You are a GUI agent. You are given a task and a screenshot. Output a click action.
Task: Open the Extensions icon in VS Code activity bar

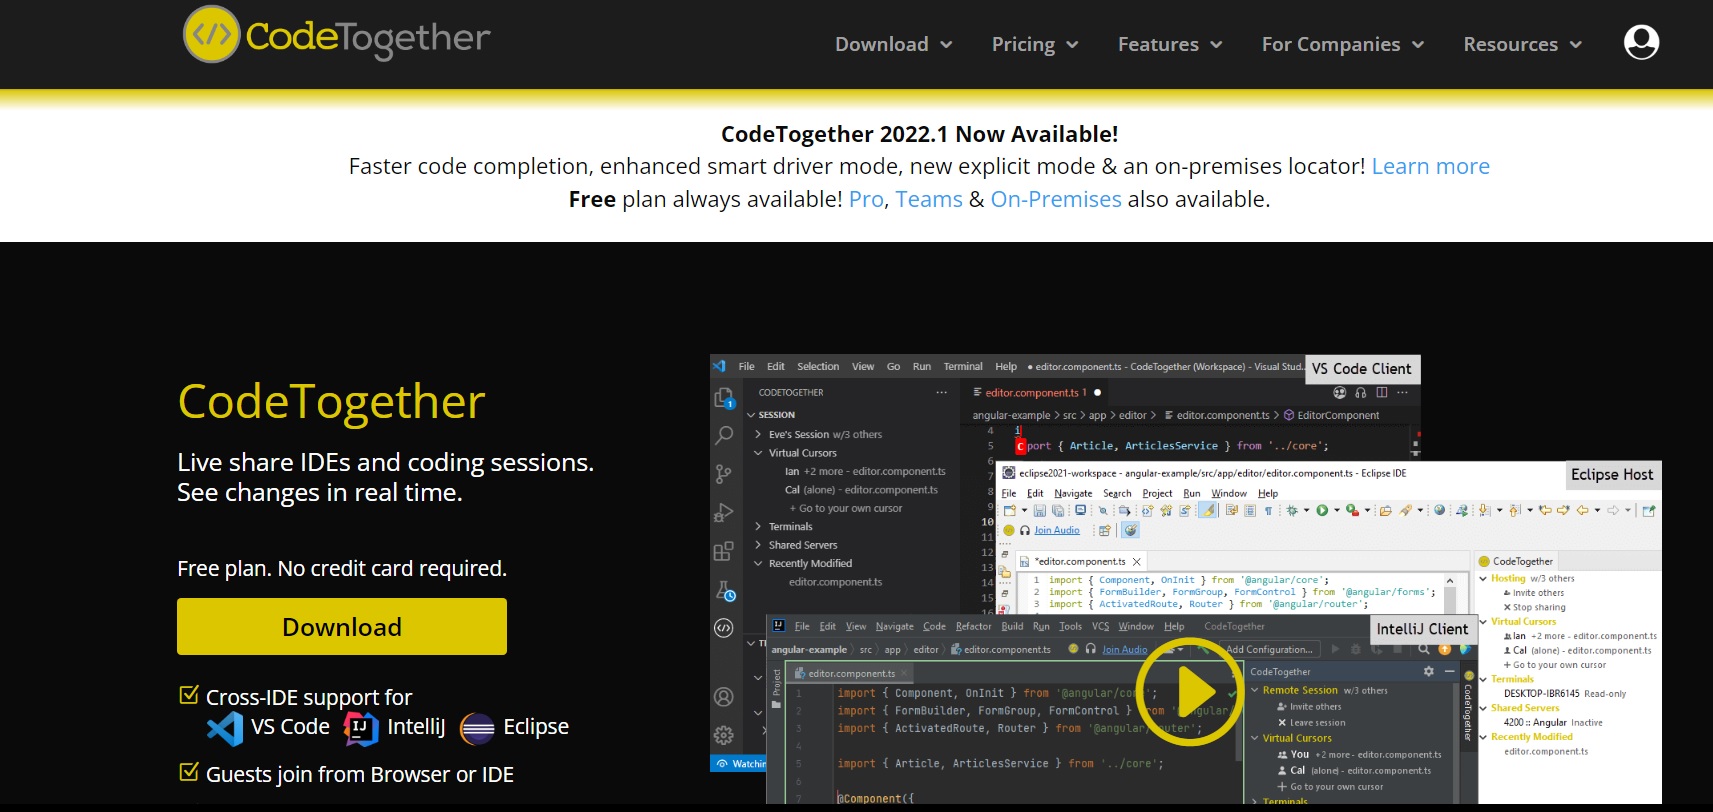pos(724,551)
